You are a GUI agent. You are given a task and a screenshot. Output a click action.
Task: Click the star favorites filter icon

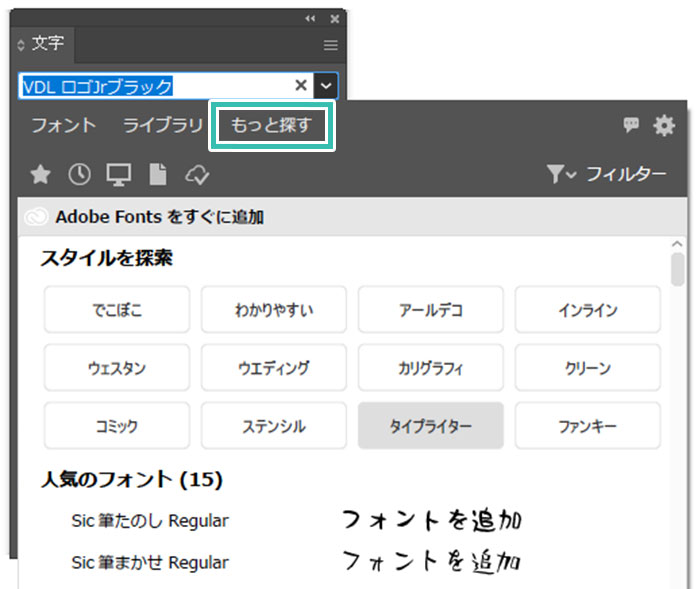pos(40,175)
